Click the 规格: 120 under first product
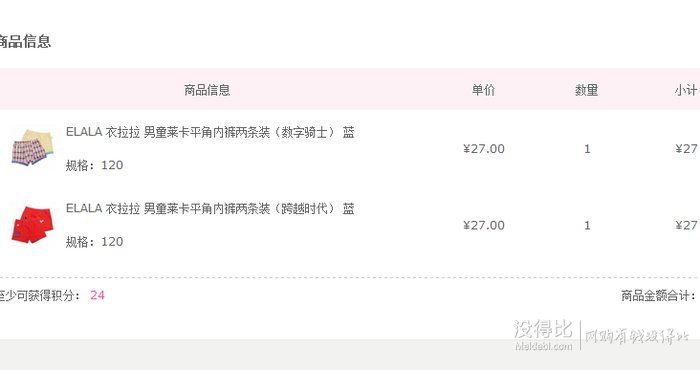The width and height of the screenshot is (700, 370). pos(94,165)
